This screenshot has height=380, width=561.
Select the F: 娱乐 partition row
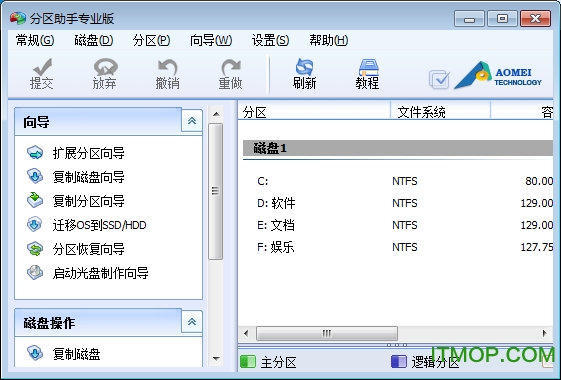coord(398,247)
